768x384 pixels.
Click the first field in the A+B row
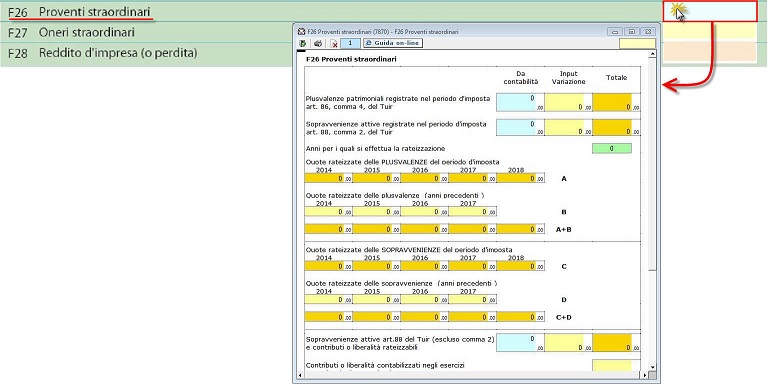[328, 229]
